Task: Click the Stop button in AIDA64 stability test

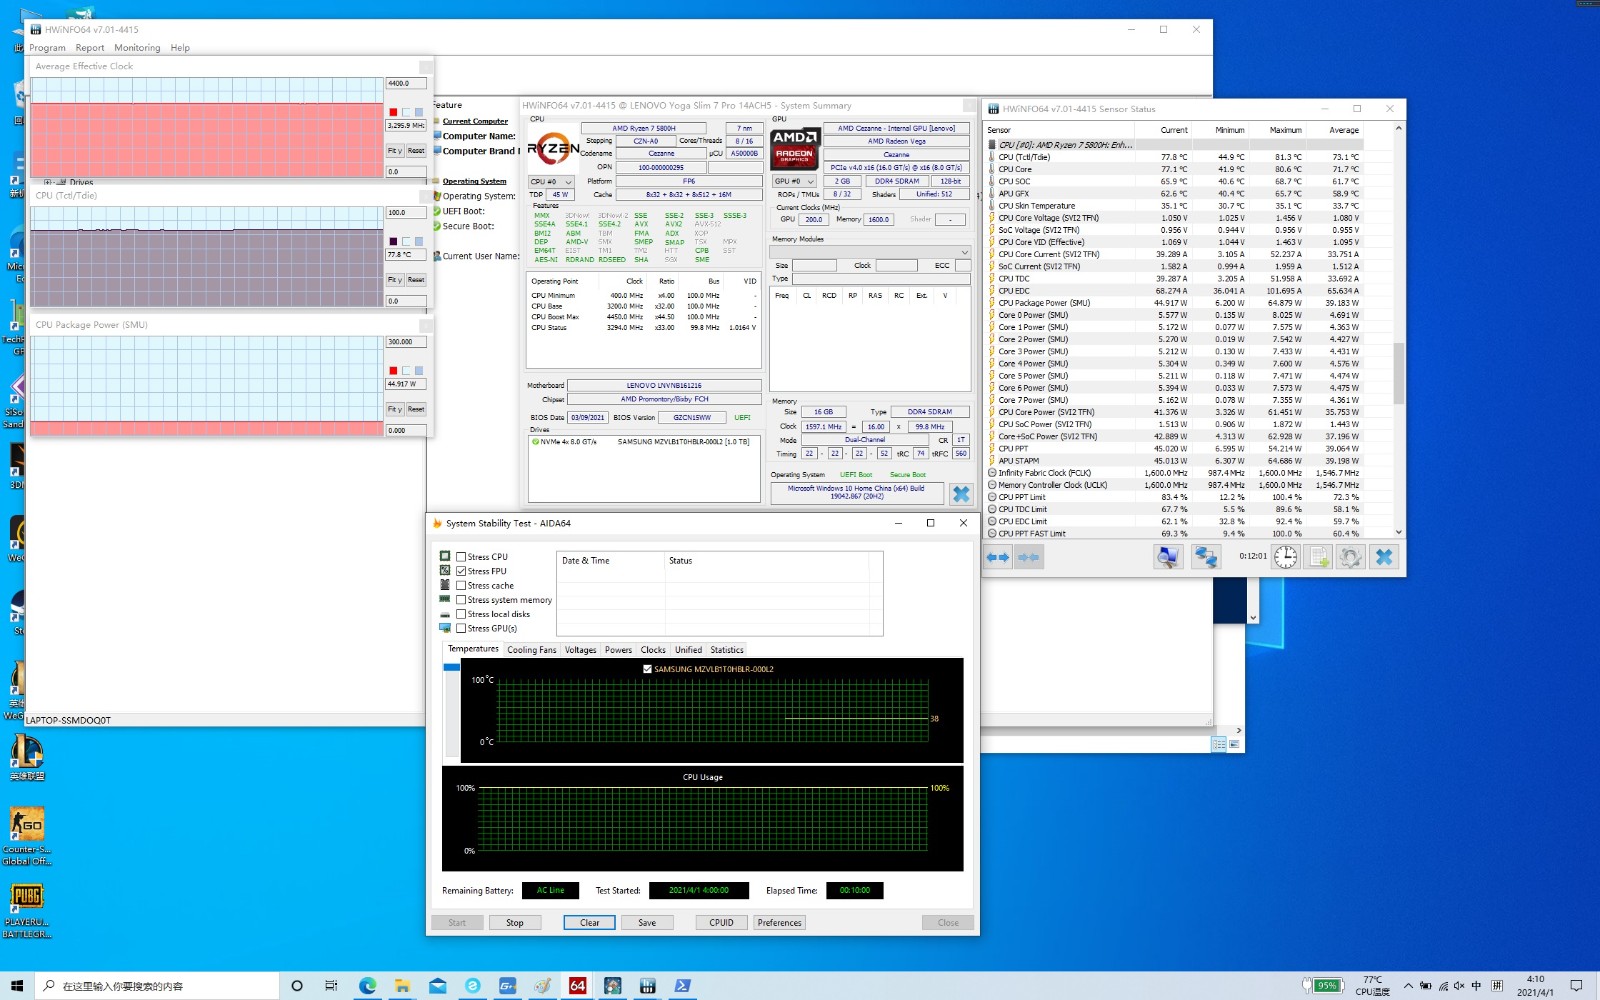Action: [515, 923]
